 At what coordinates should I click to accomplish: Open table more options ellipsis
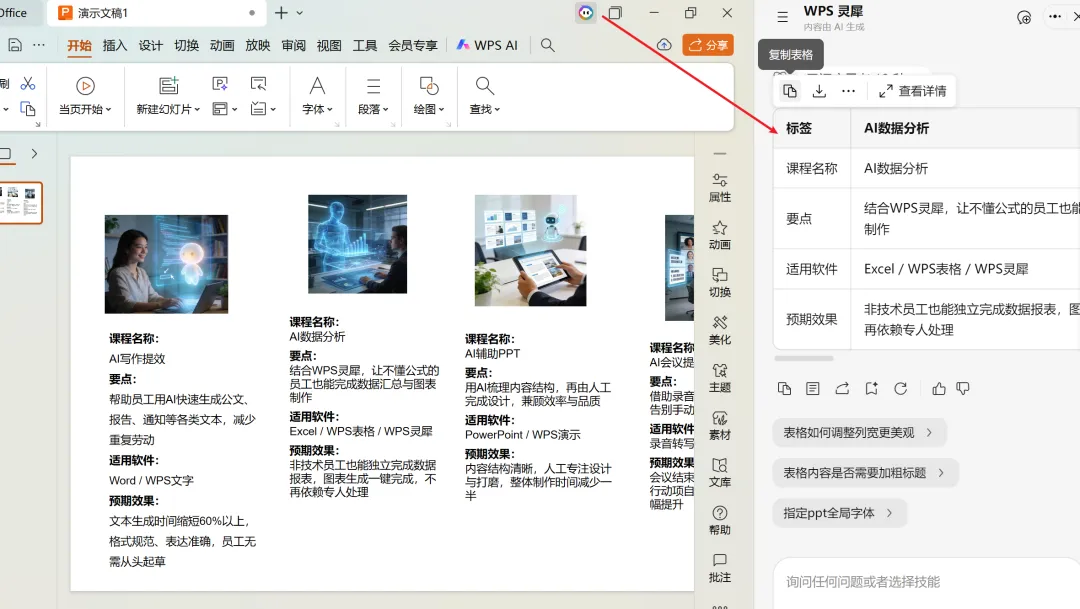(x=849, y=91)
